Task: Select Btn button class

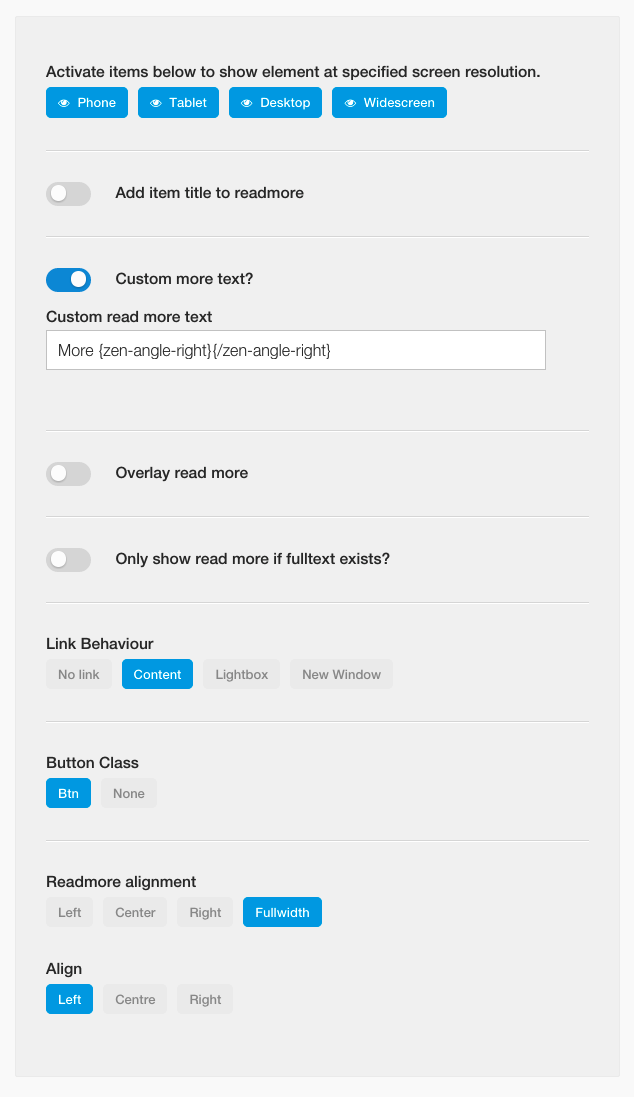Action: pos(69,793)
